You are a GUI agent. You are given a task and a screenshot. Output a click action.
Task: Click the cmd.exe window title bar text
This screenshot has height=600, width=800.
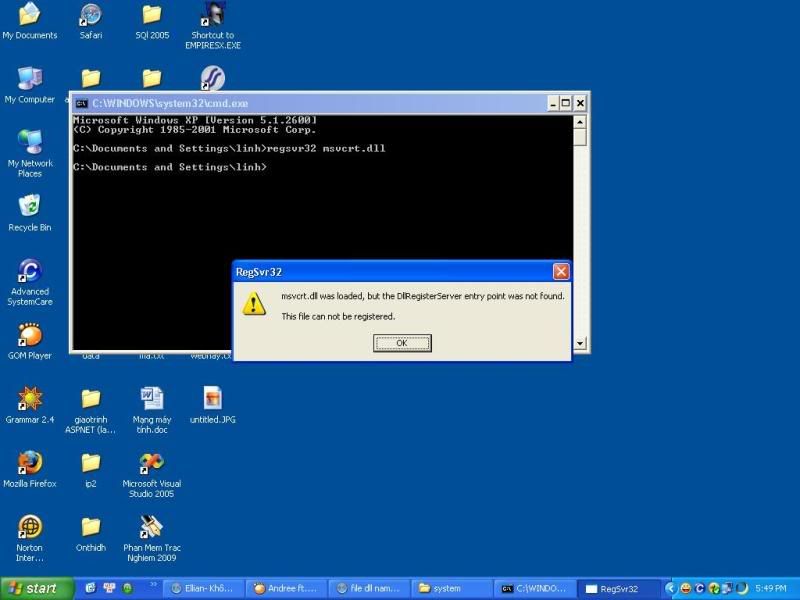point(170,104)
